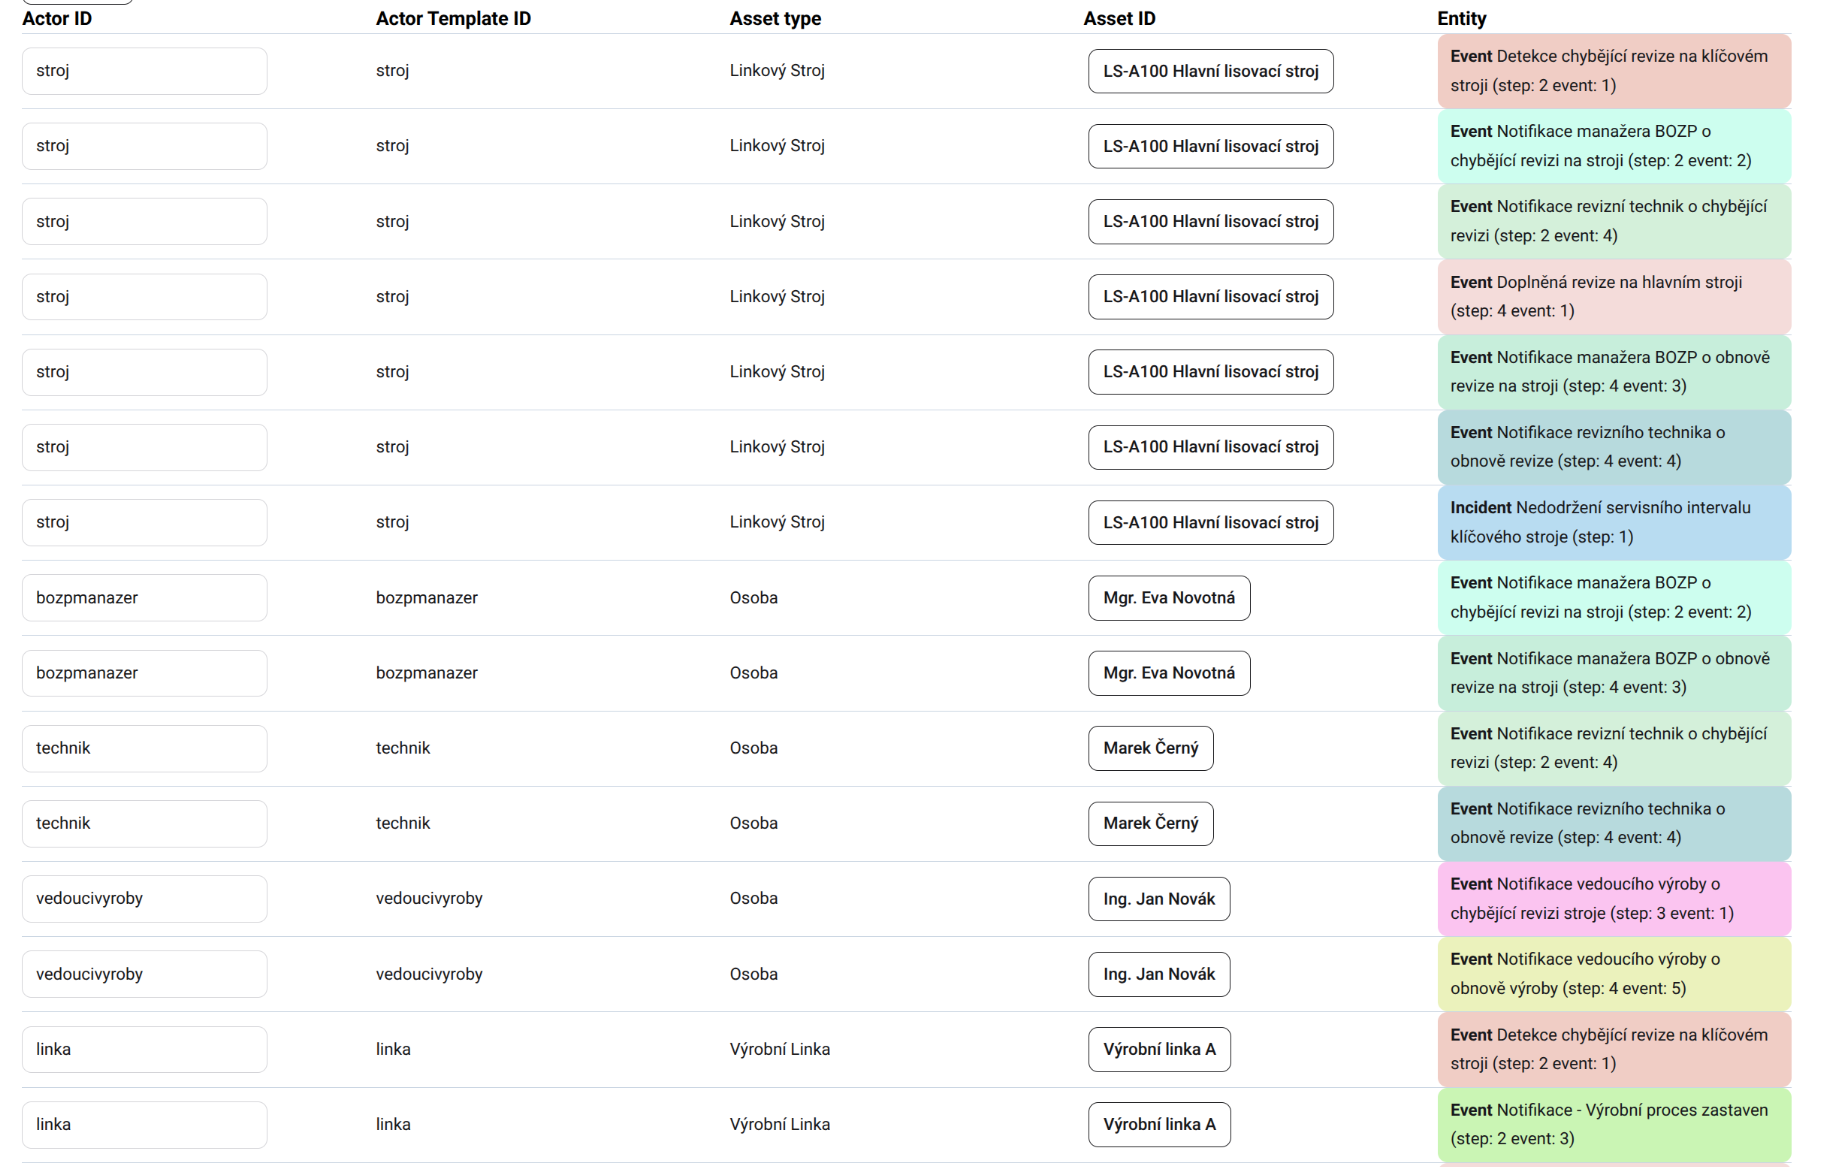Screen dimensions: 1823x1167
Task: Open the Doplněná revize na hlavním stroji event
Action: (1613, 296)
